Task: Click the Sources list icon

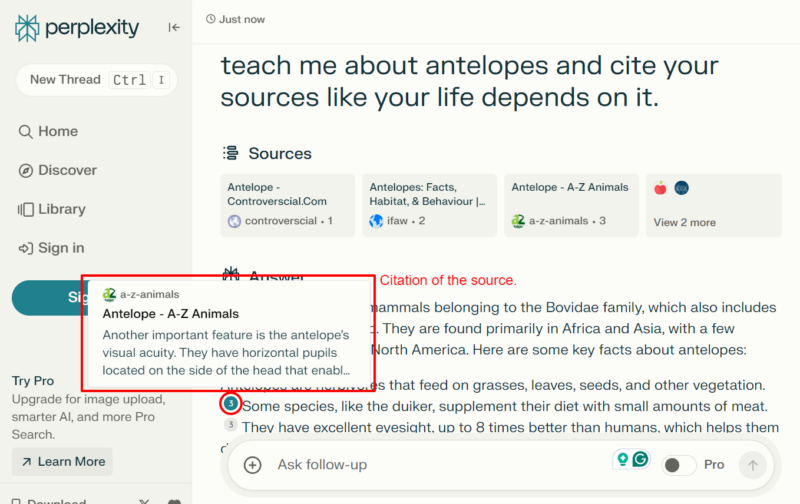Action: tap(231, 154)
